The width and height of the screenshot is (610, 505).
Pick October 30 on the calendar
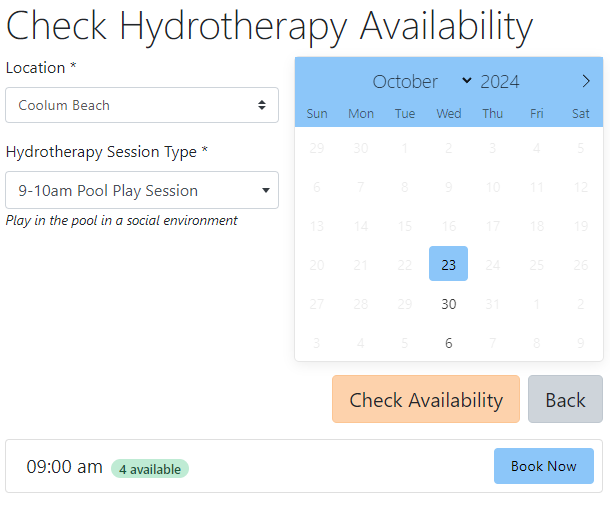pos(448,304)
